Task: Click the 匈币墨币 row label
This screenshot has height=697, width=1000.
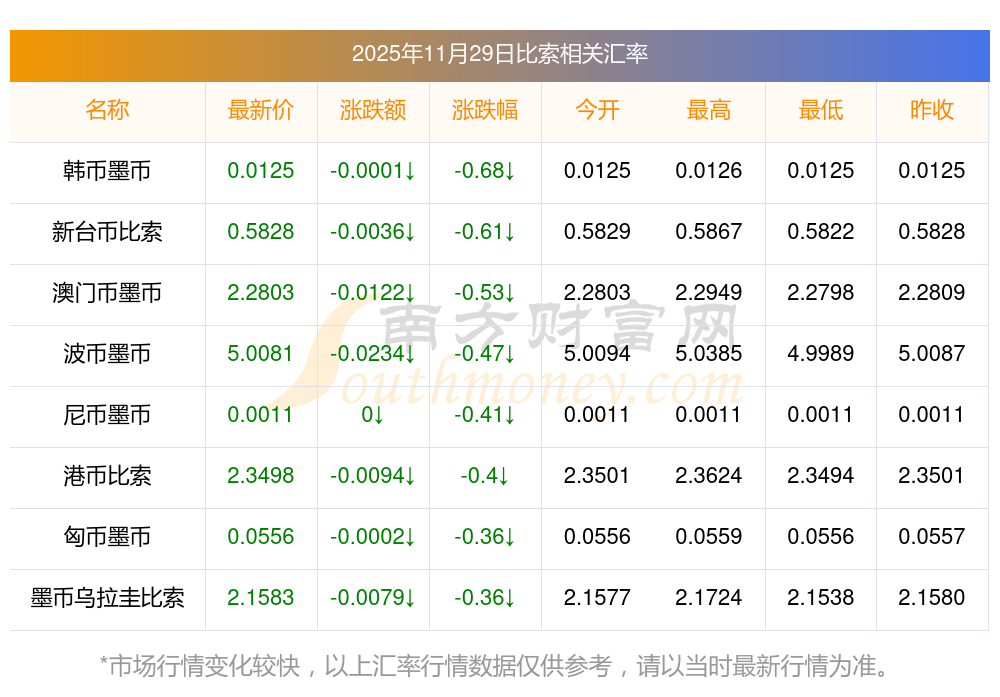Action: (107, 537)
